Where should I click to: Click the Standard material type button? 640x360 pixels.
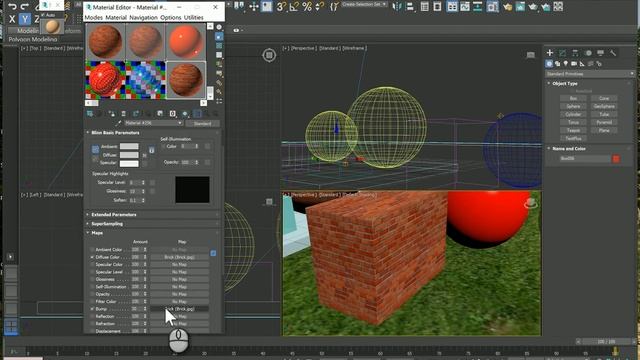click(202, 123)
